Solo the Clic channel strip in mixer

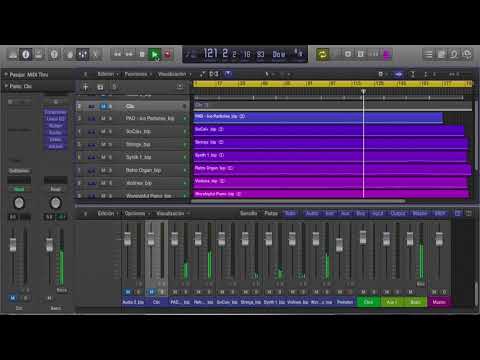point(162,292)
